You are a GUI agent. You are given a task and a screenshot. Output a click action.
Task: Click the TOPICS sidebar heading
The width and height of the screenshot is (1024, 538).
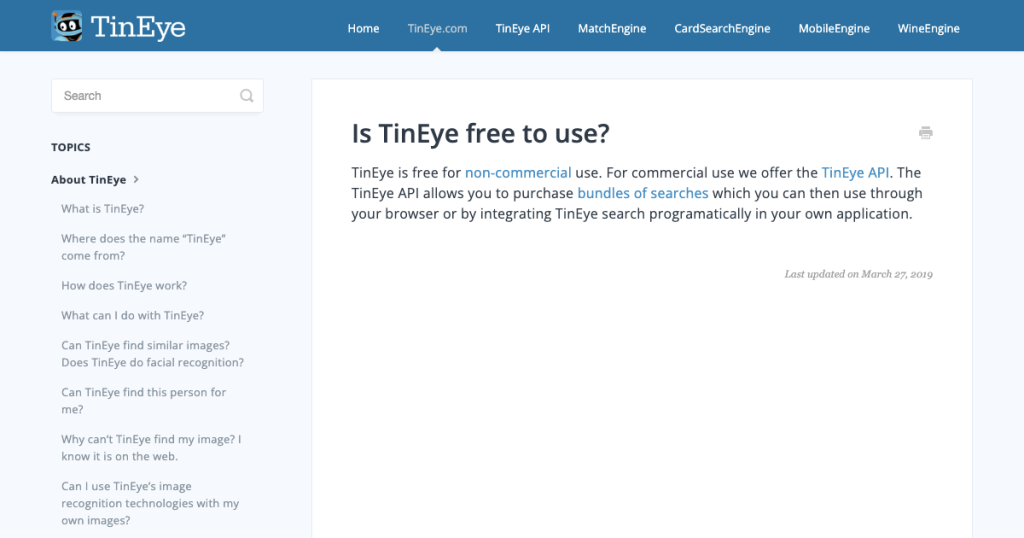[x=71, y=148]
